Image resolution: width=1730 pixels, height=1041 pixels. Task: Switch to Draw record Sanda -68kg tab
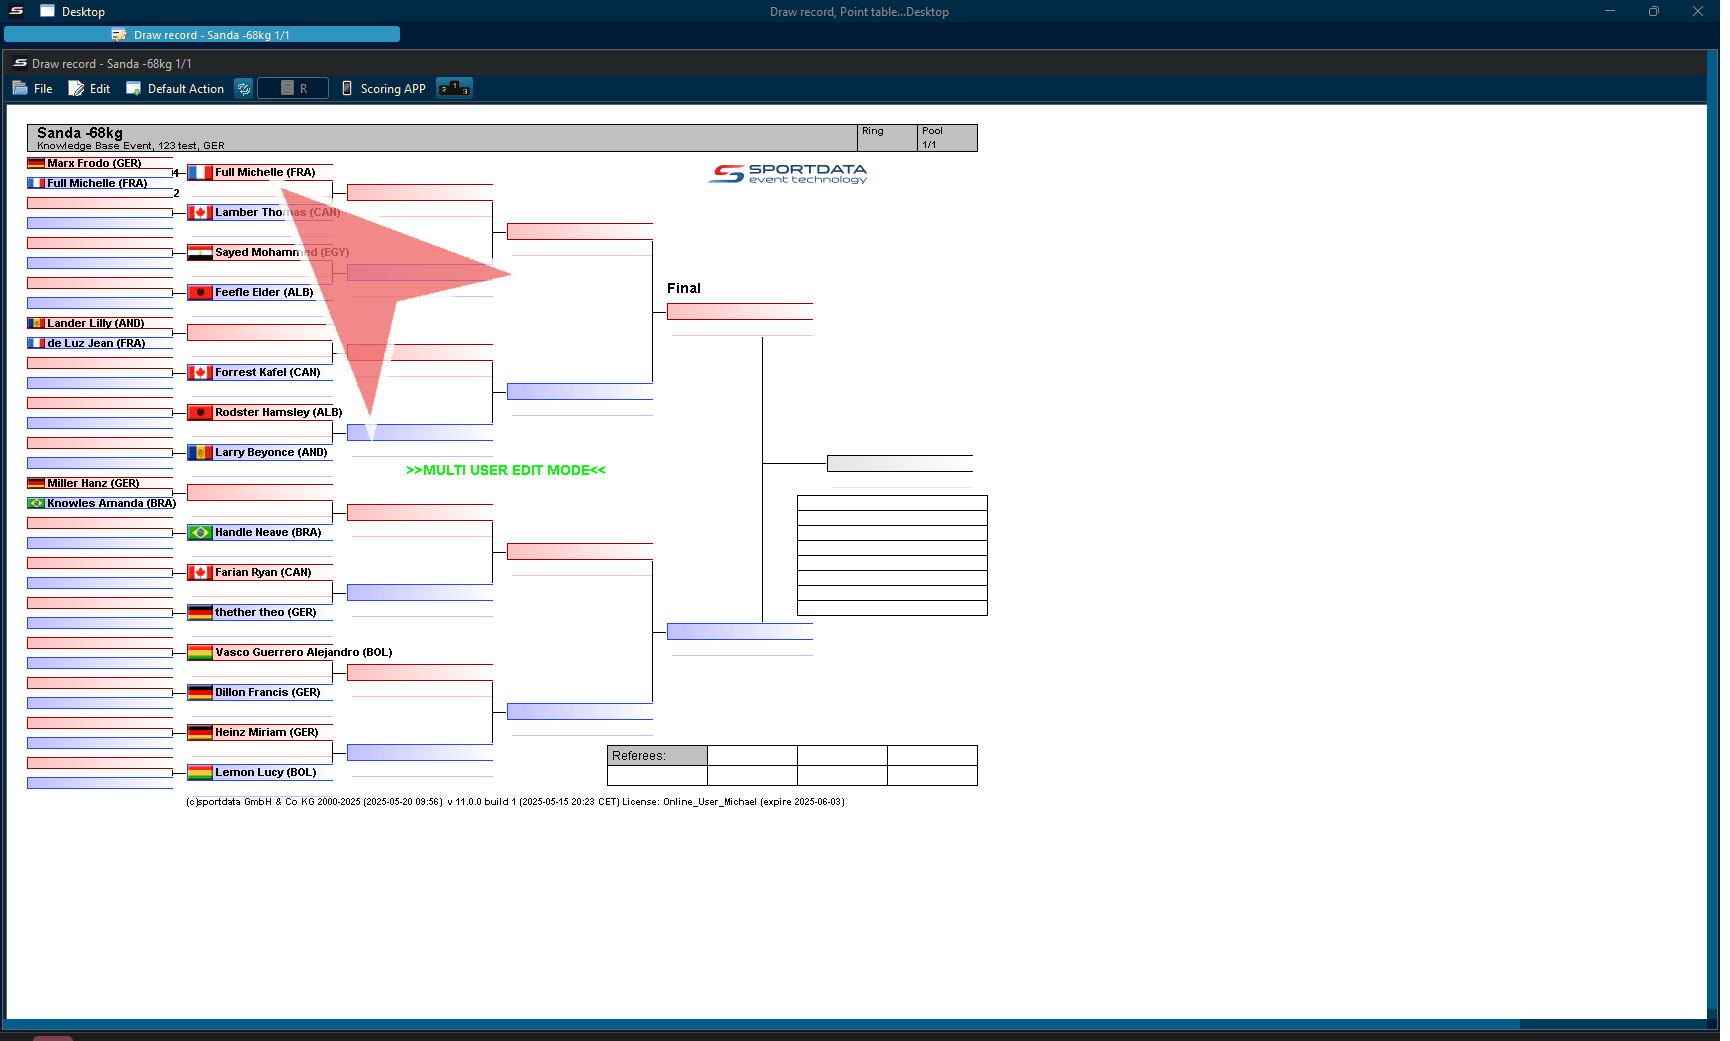click(202, 35)
